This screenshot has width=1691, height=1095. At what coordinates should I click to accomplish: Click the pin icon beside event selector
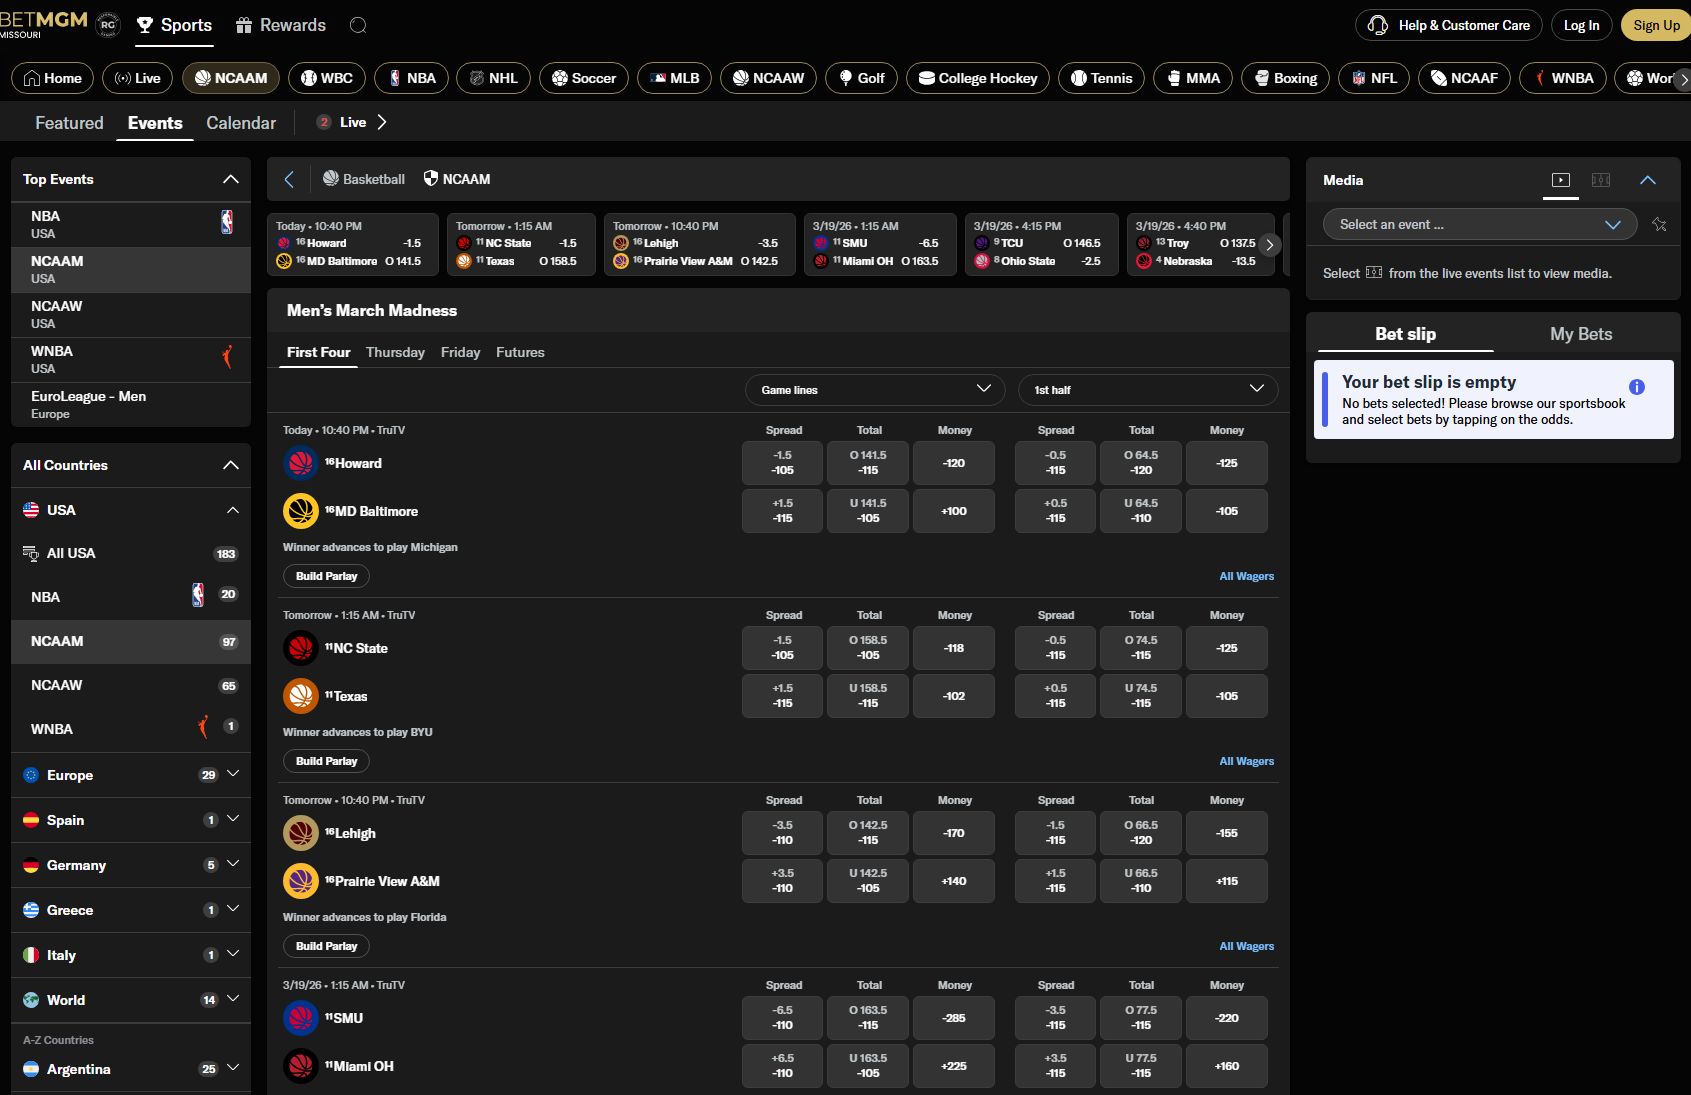pyautogui.click(x=1661, y=225)
